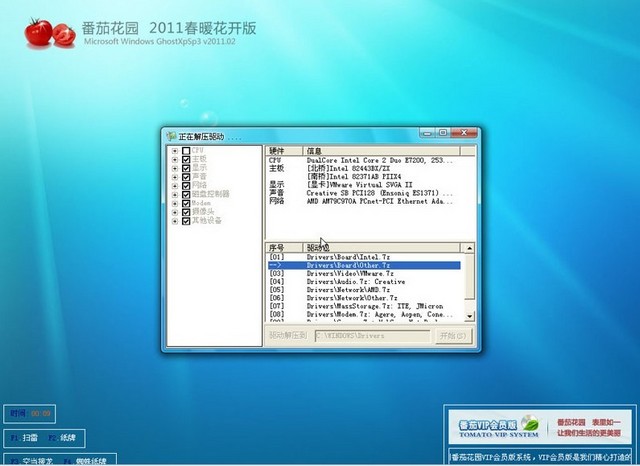Screen dimensions: 640x466
Task: Expand the CPU tree node
Action: coord(175,151)
